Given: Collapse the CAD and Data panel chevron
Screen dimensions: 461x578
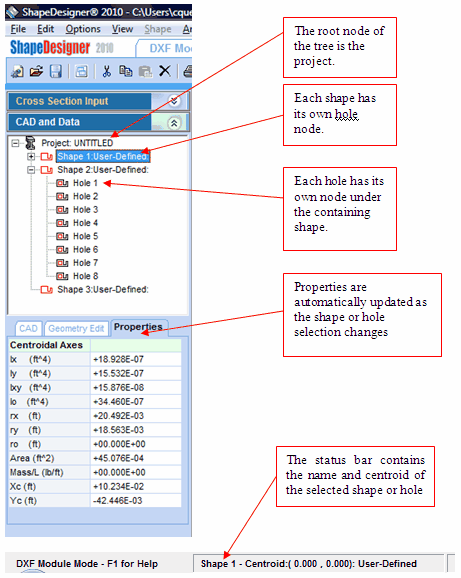Looking at the screenshot, I should tap(174, 123).
